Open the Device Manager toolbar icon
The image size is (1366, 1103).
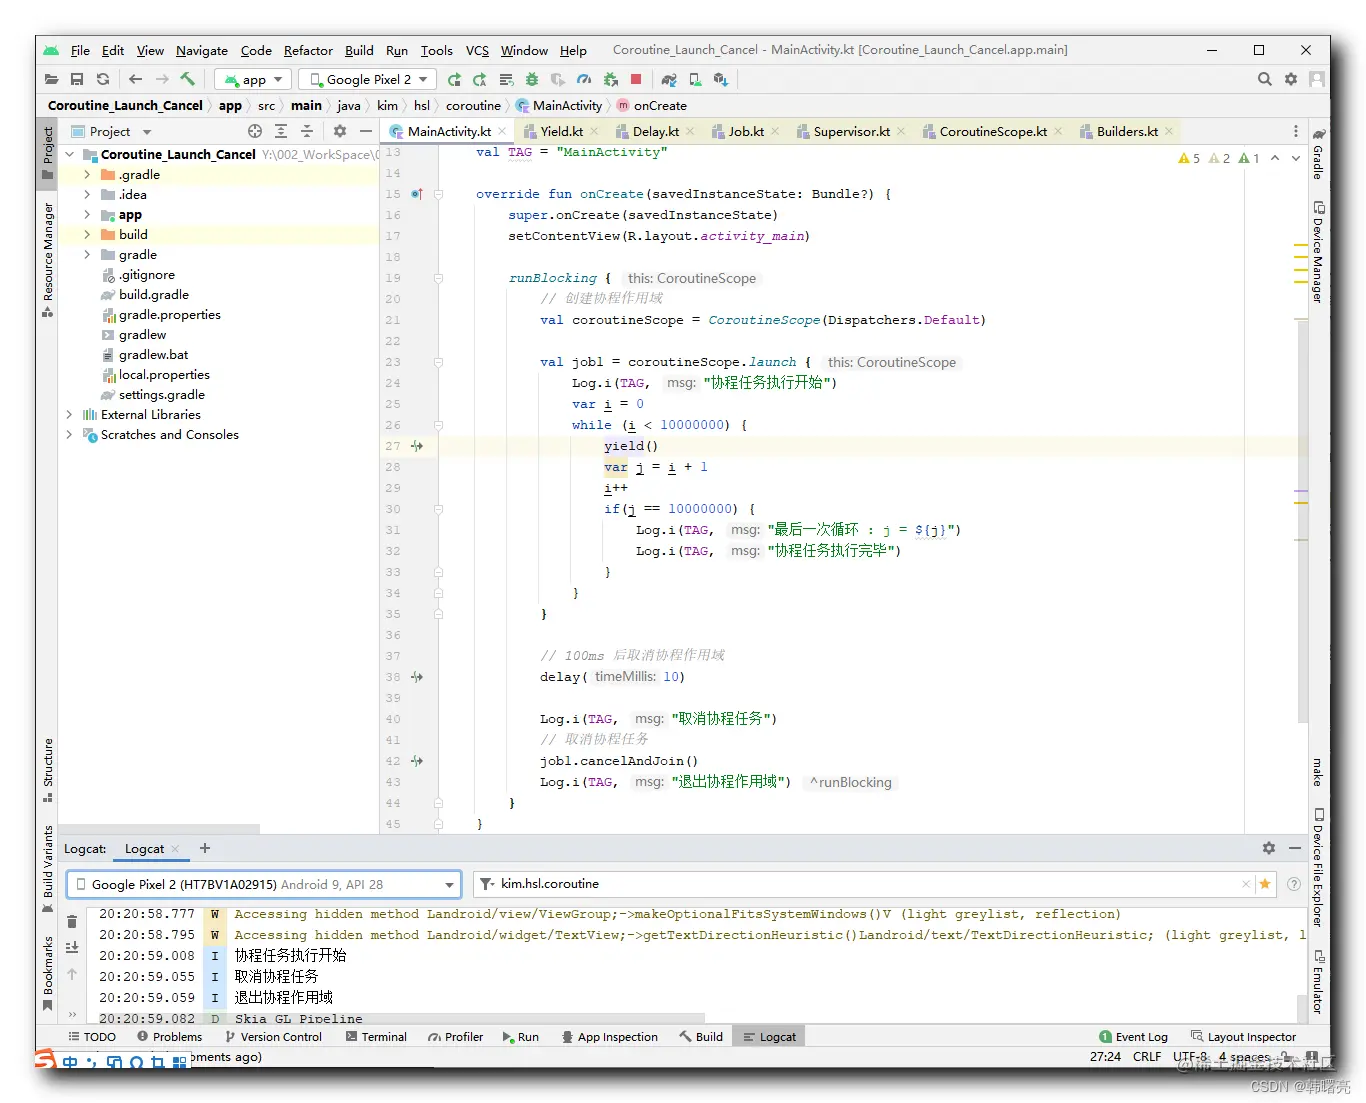click(x=695, y=79)
